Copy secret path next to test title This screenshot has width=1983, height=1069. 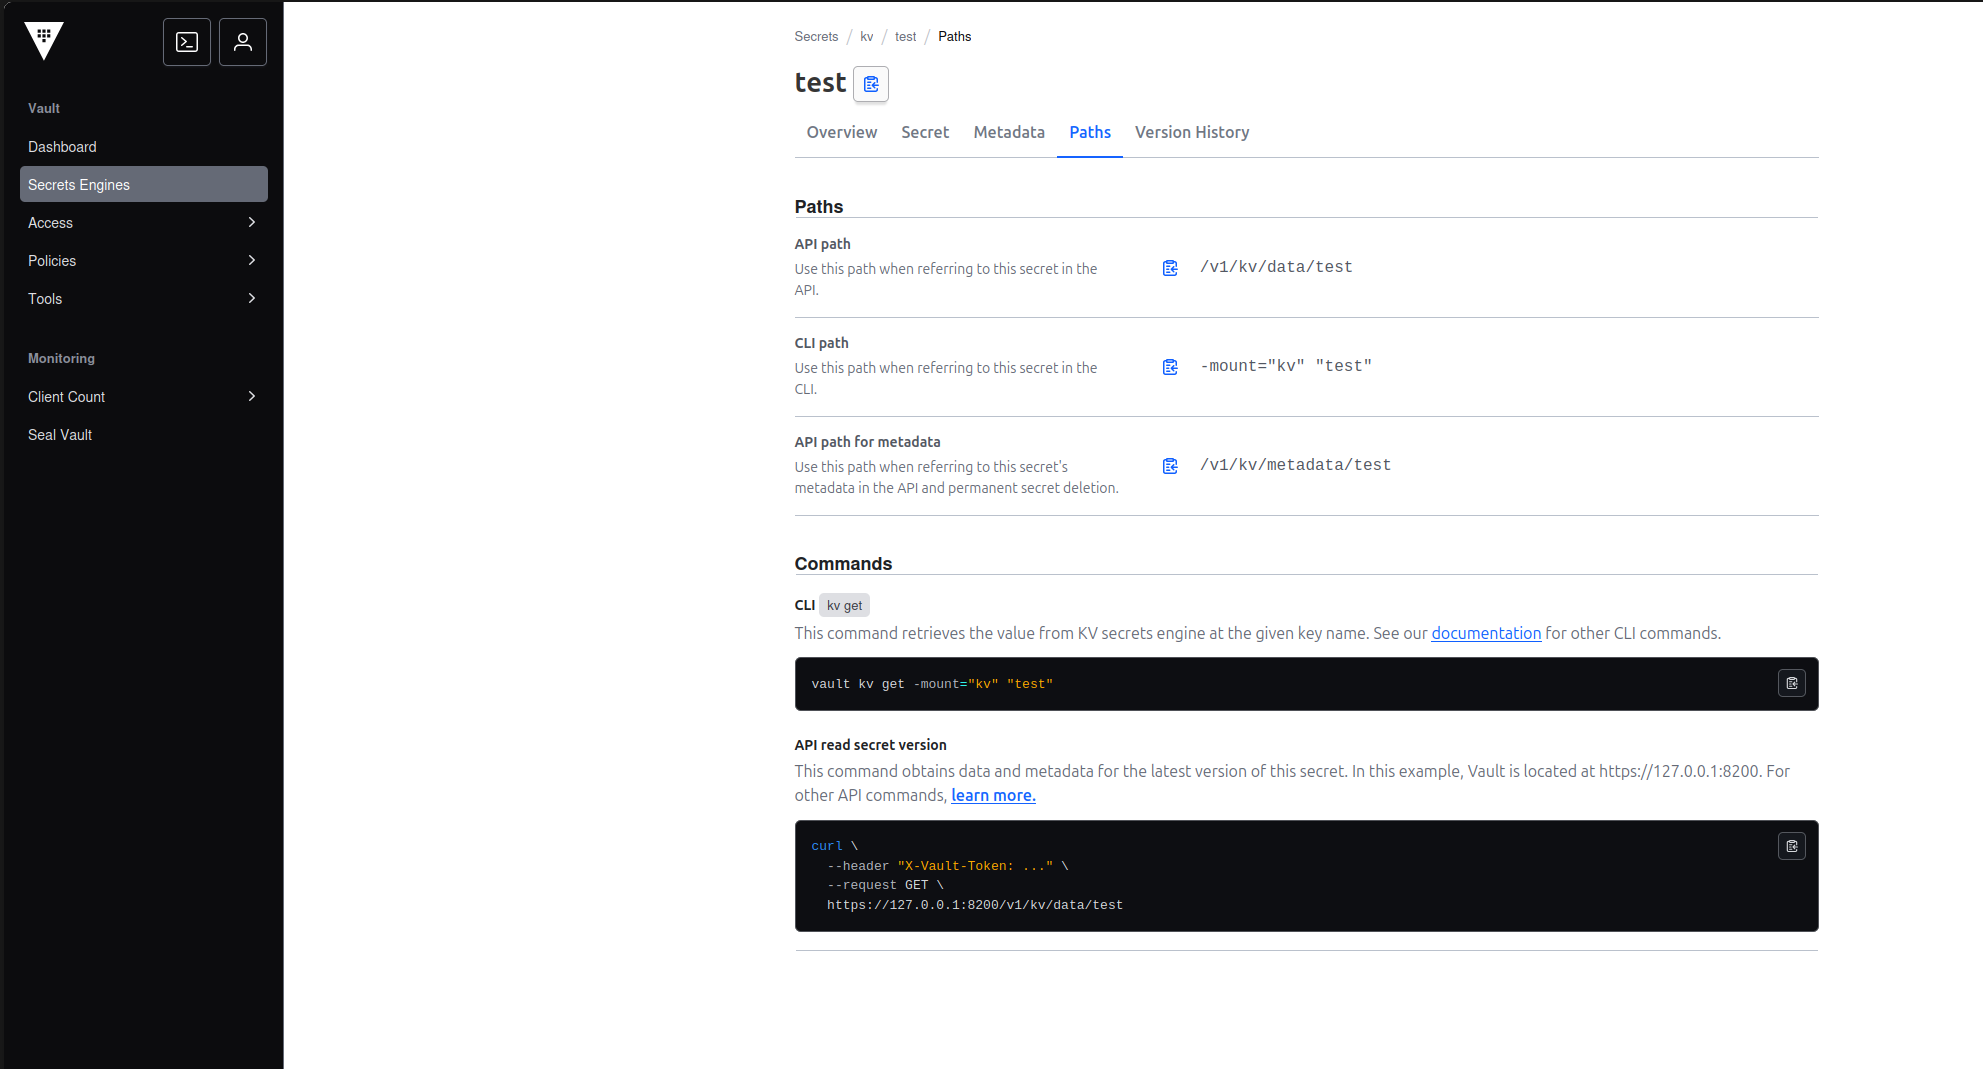coord(871,84)
